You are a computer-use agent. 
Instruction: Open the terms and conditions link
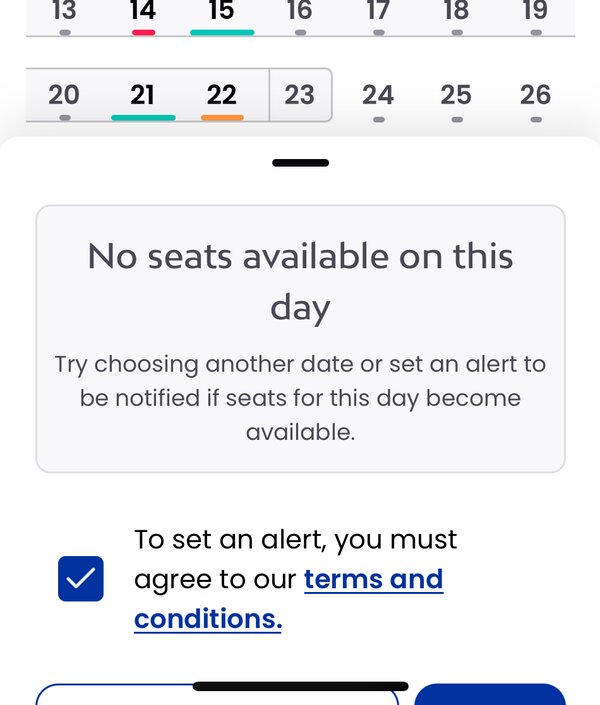pos(289,598)
